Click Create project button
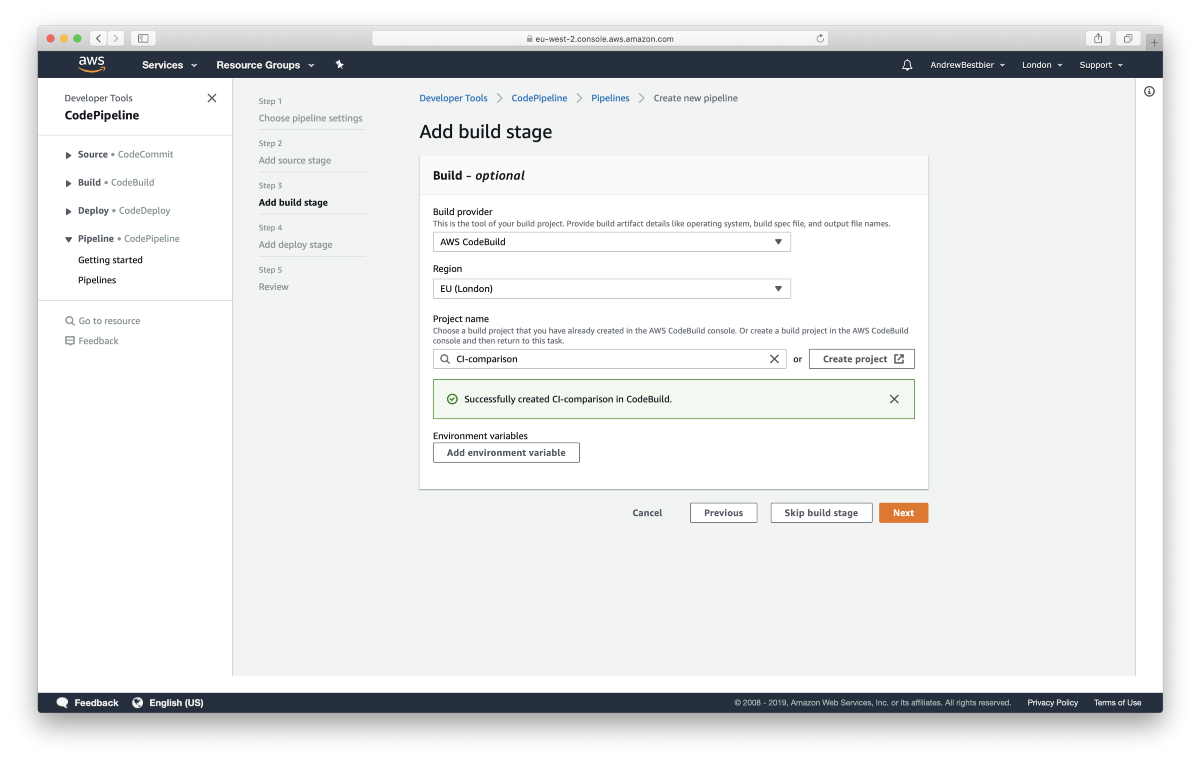 (862, 359)
